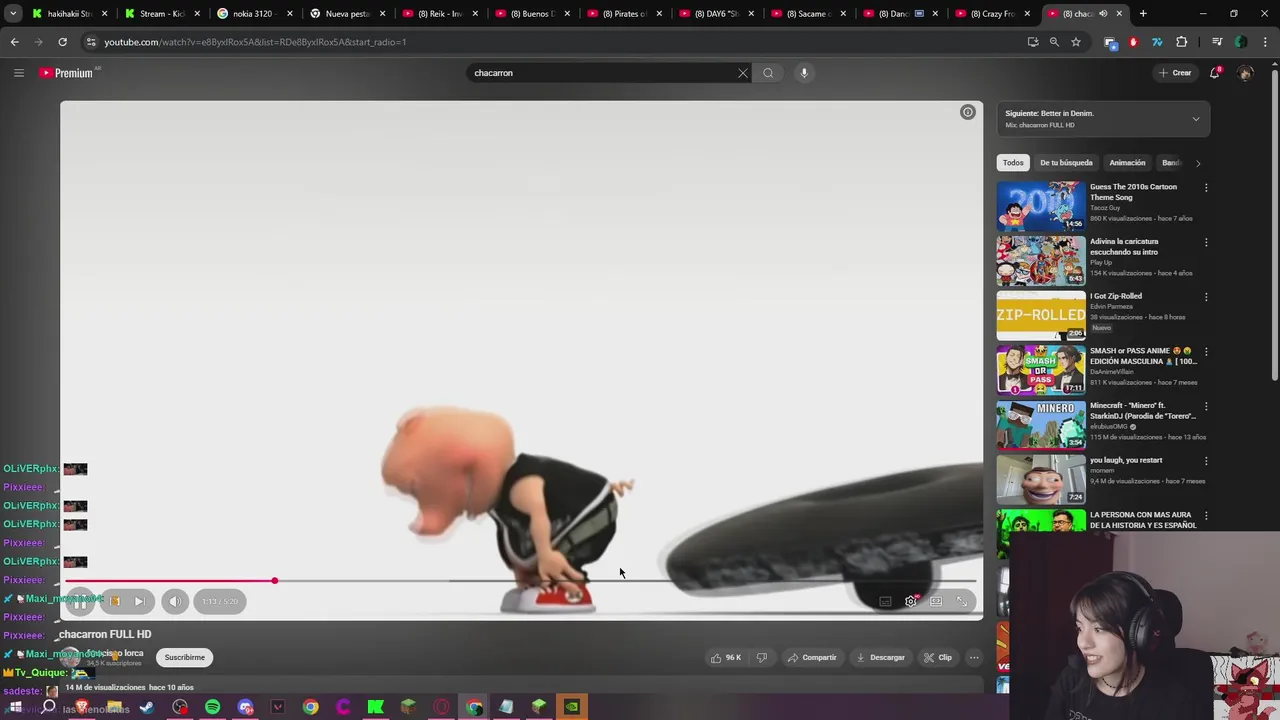Open the video info card icon

(967, 112)
